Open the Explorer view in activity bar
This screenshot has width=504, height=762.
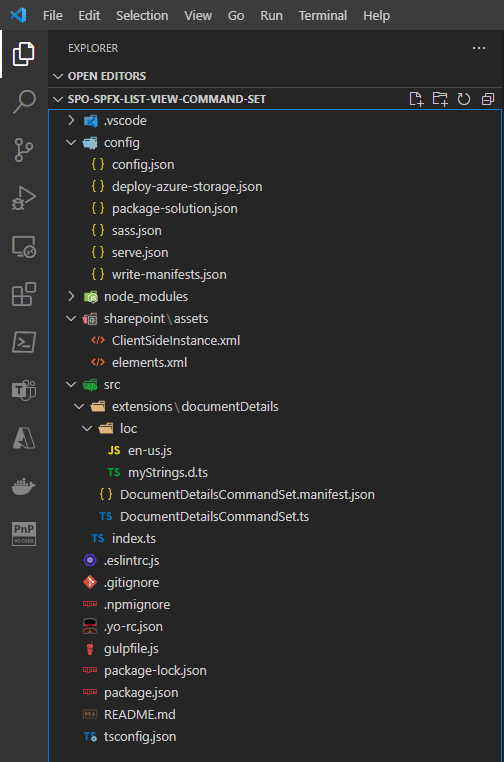pyautogui.click(x=24, y=54)
